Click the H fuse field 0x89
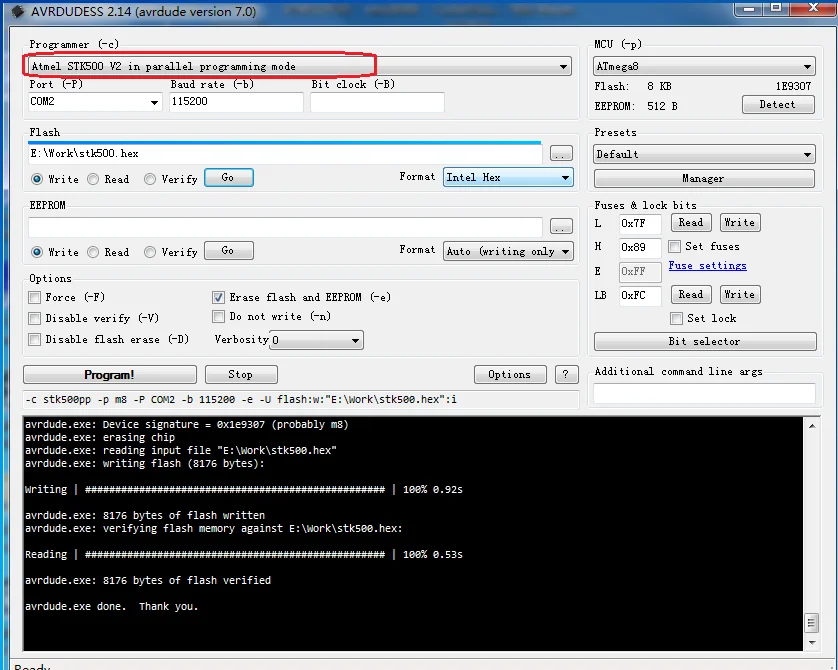838x670 pixels. (640, 247)
